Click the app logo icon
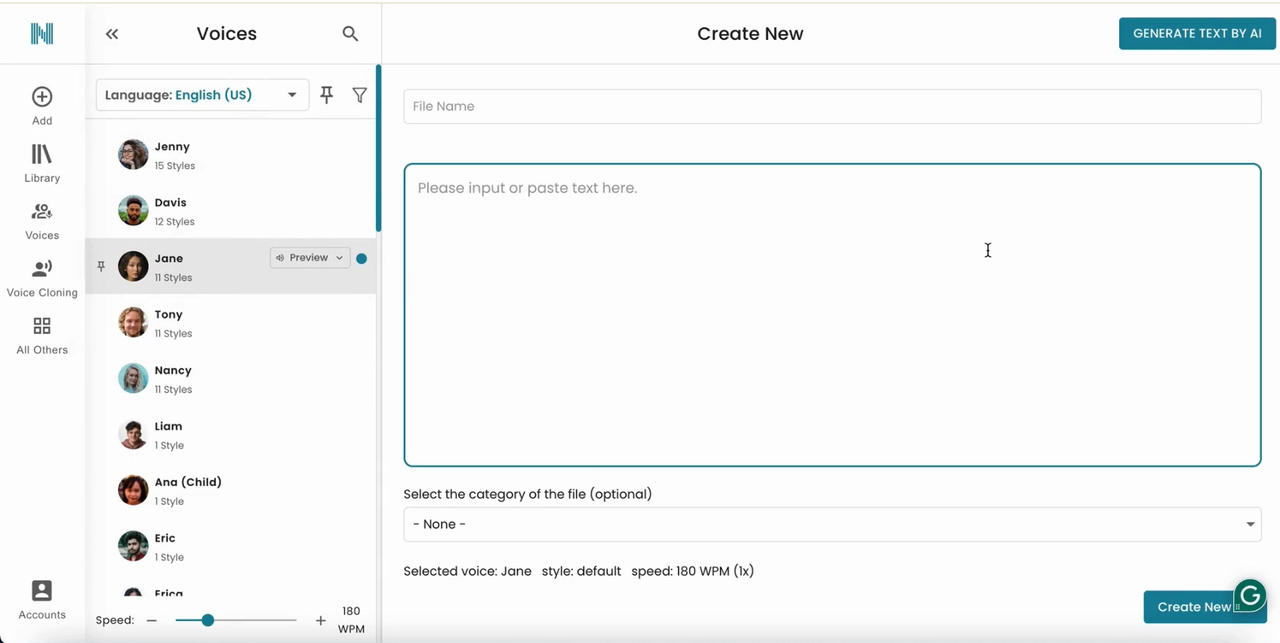Image resolution: width=1280 pixels, height=643 pixels. (x=42, y=33)
